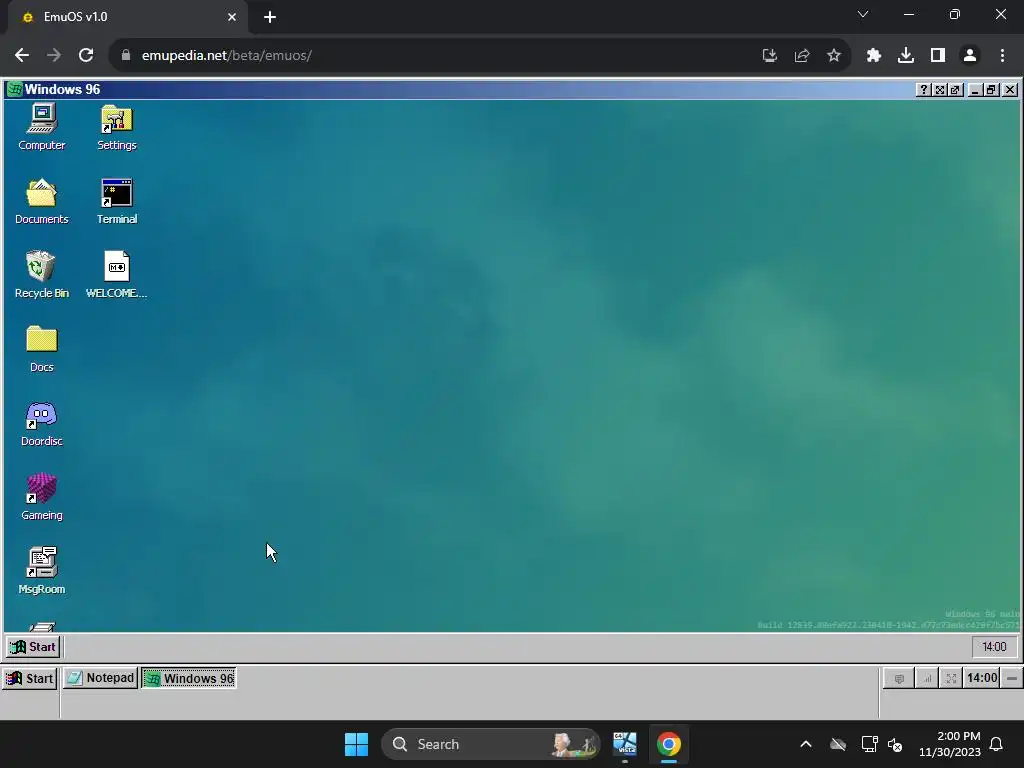Open the Chrome profile avatar menu

[970, 56]
